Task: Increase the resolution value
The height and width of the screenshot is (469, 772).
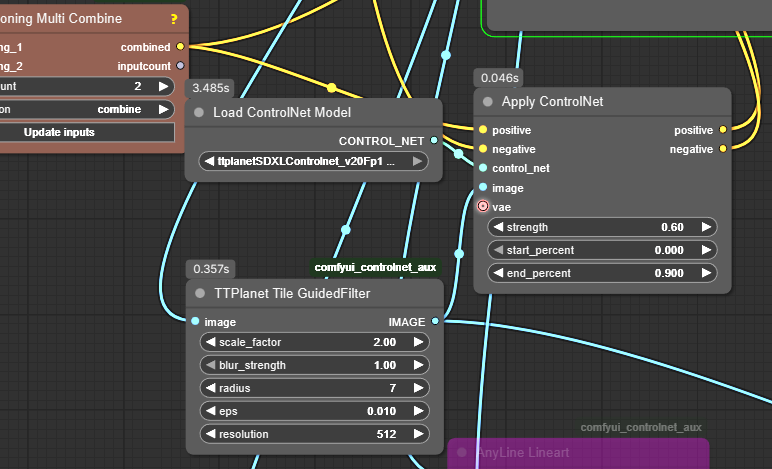Action: pos(418,434)
